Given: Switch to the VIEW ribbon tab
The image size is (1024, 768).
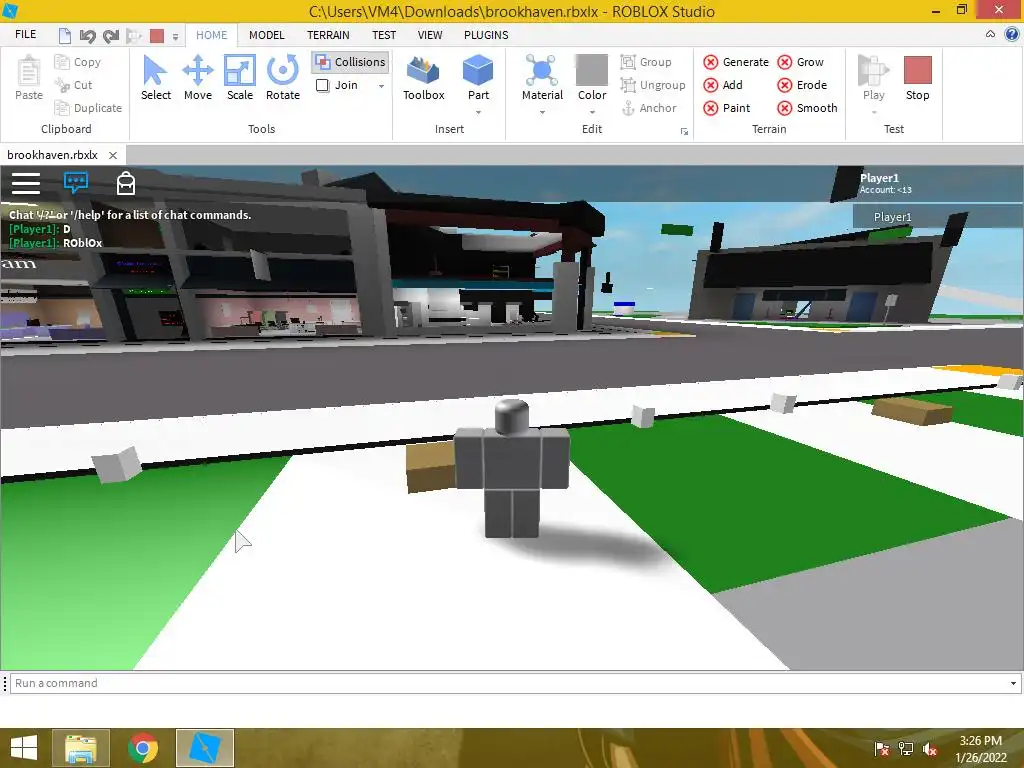Looking at the screenshot, I should [x=430, y=35].
